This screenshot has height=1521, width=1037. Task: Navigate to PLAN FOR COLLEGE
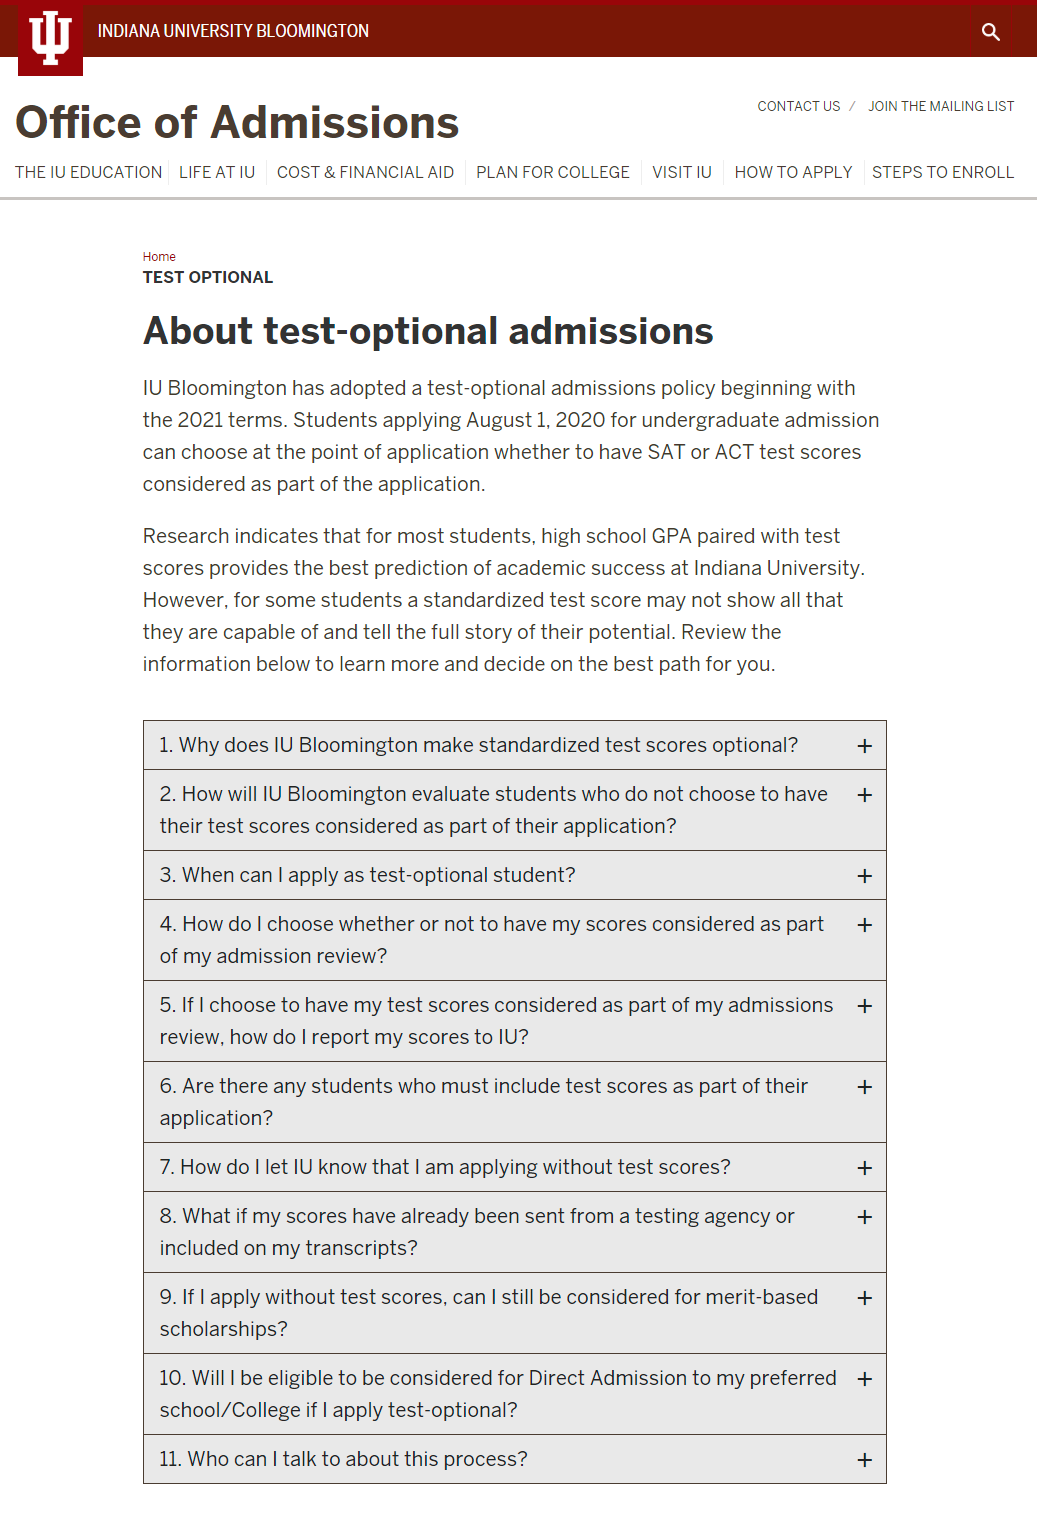(x=552, y=172)
